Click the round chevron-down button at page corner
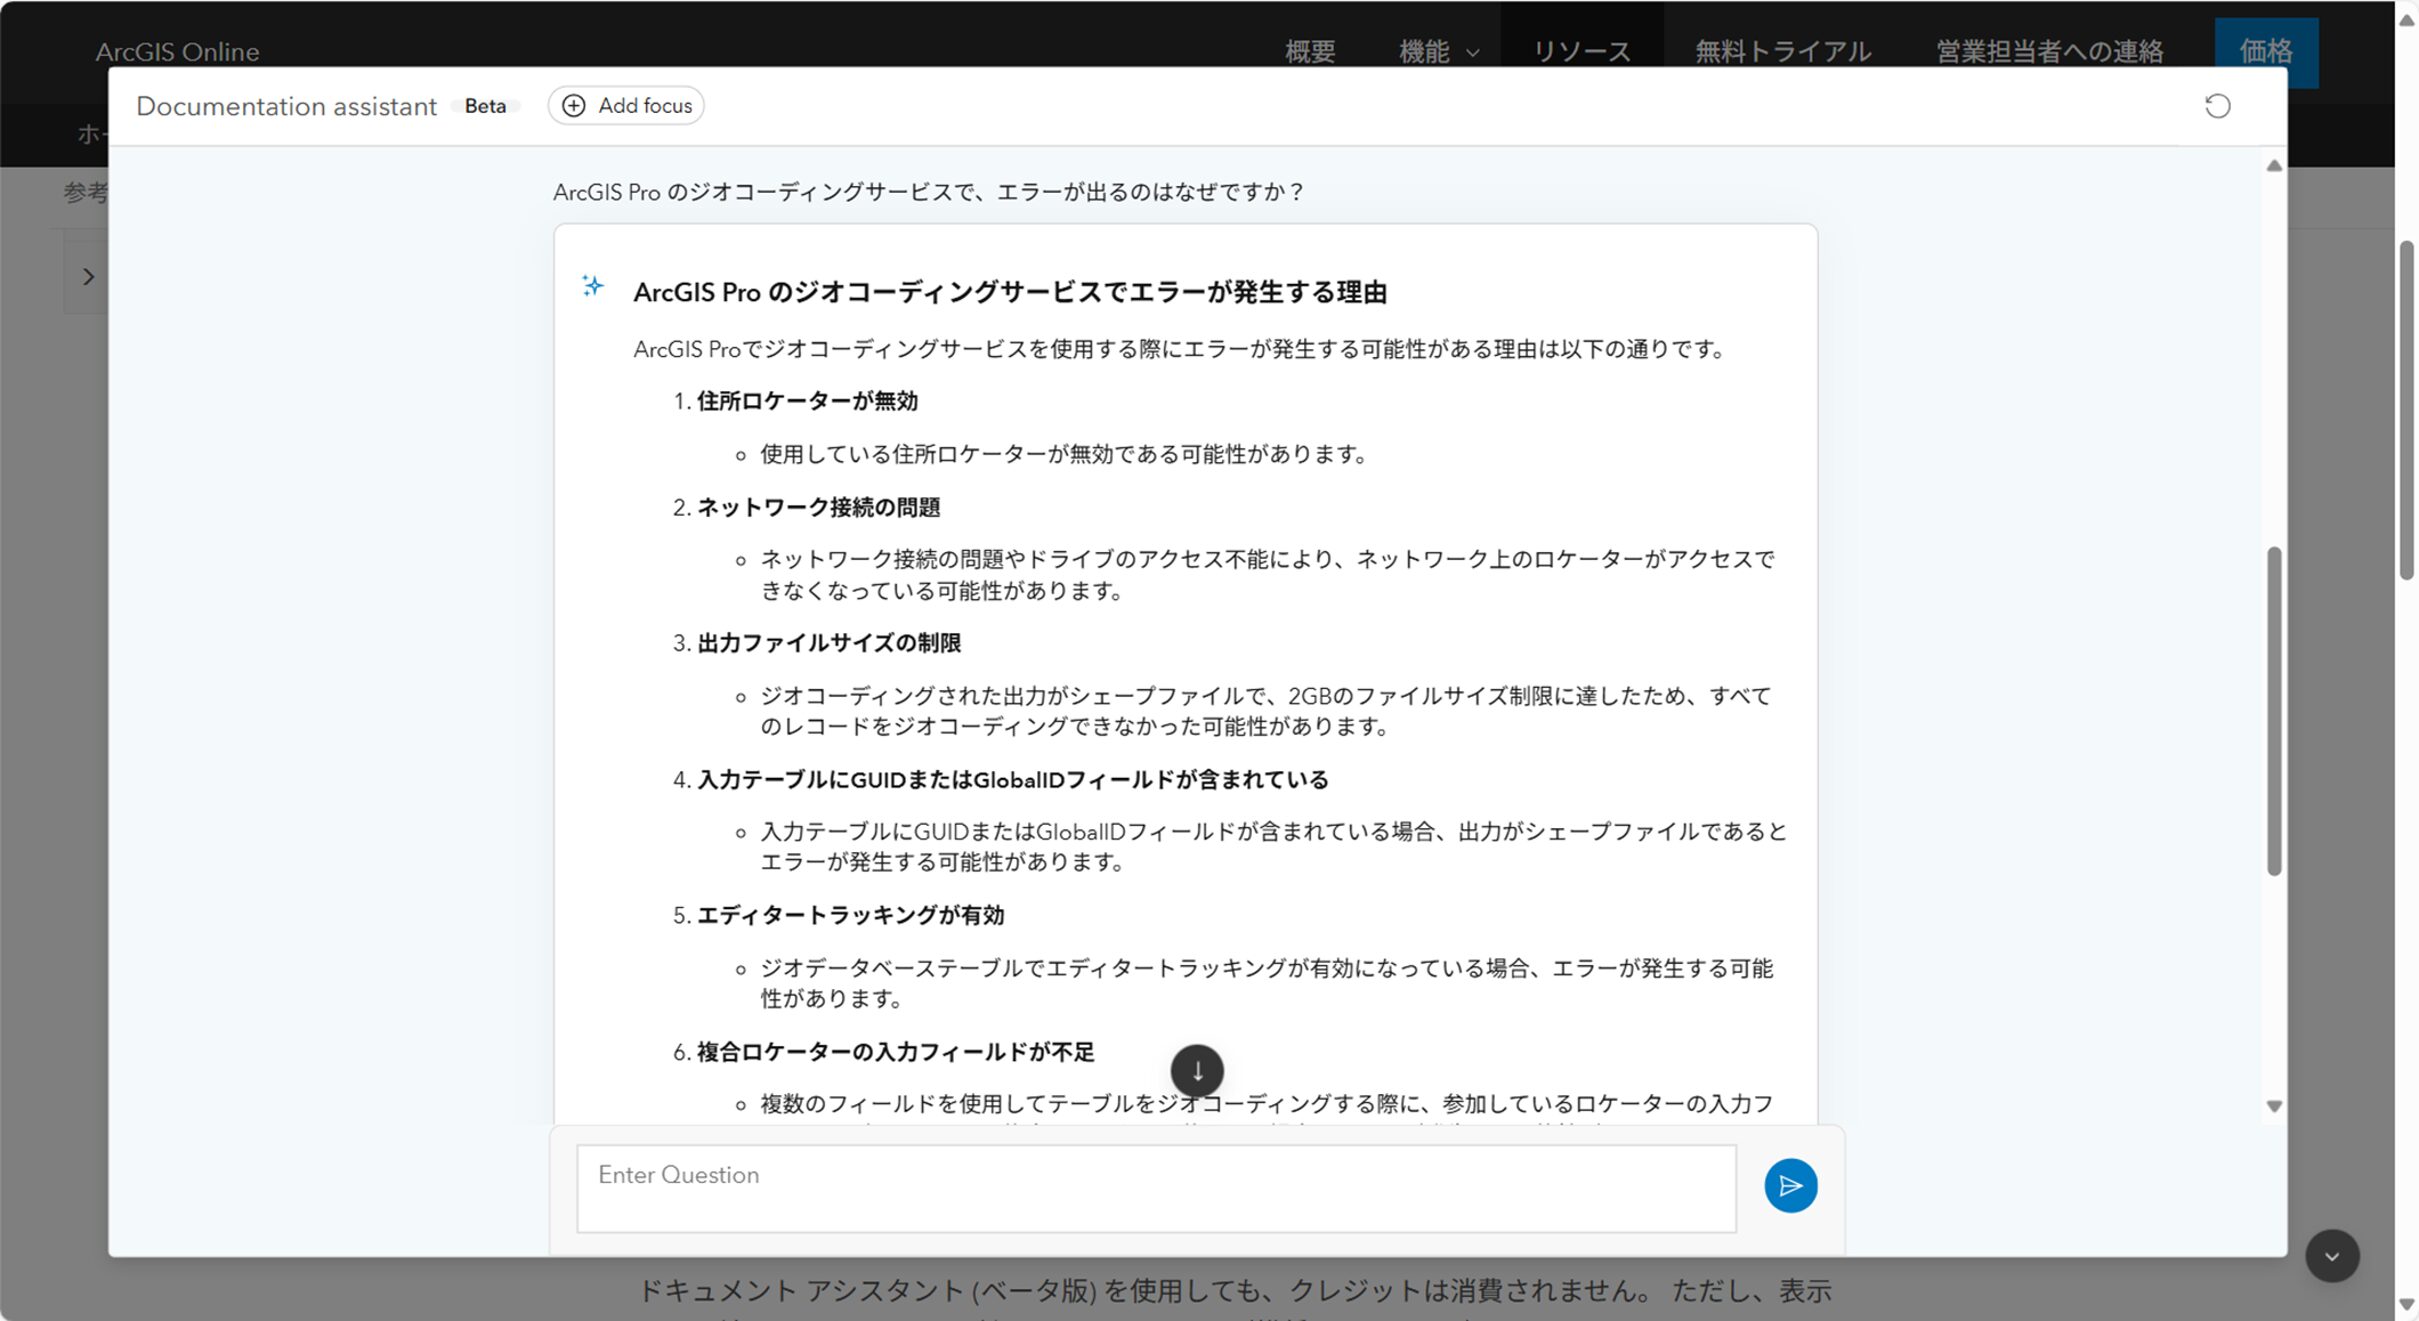This screenshot has width=2419, height=1321. (2332, 1256)
